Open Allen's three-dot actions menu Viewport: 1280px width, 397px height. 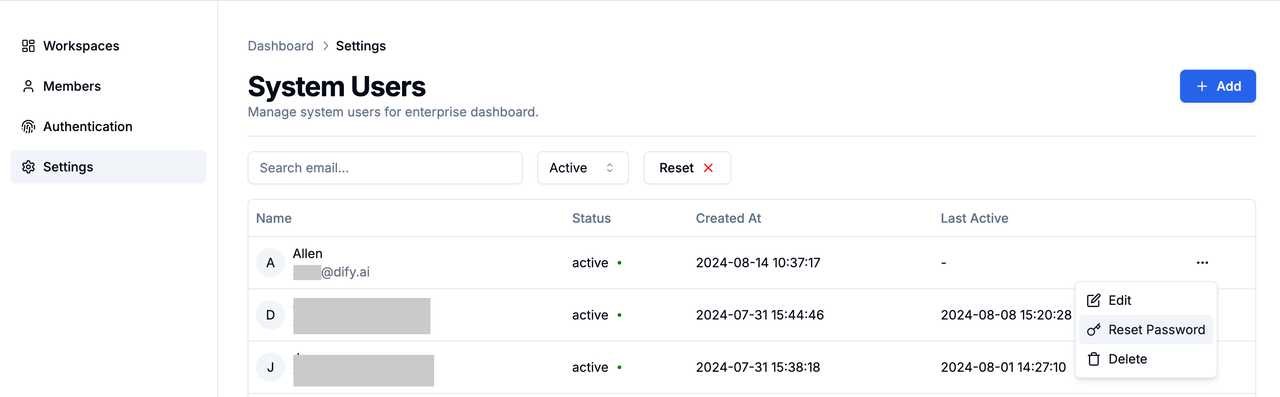(1202, 263)
